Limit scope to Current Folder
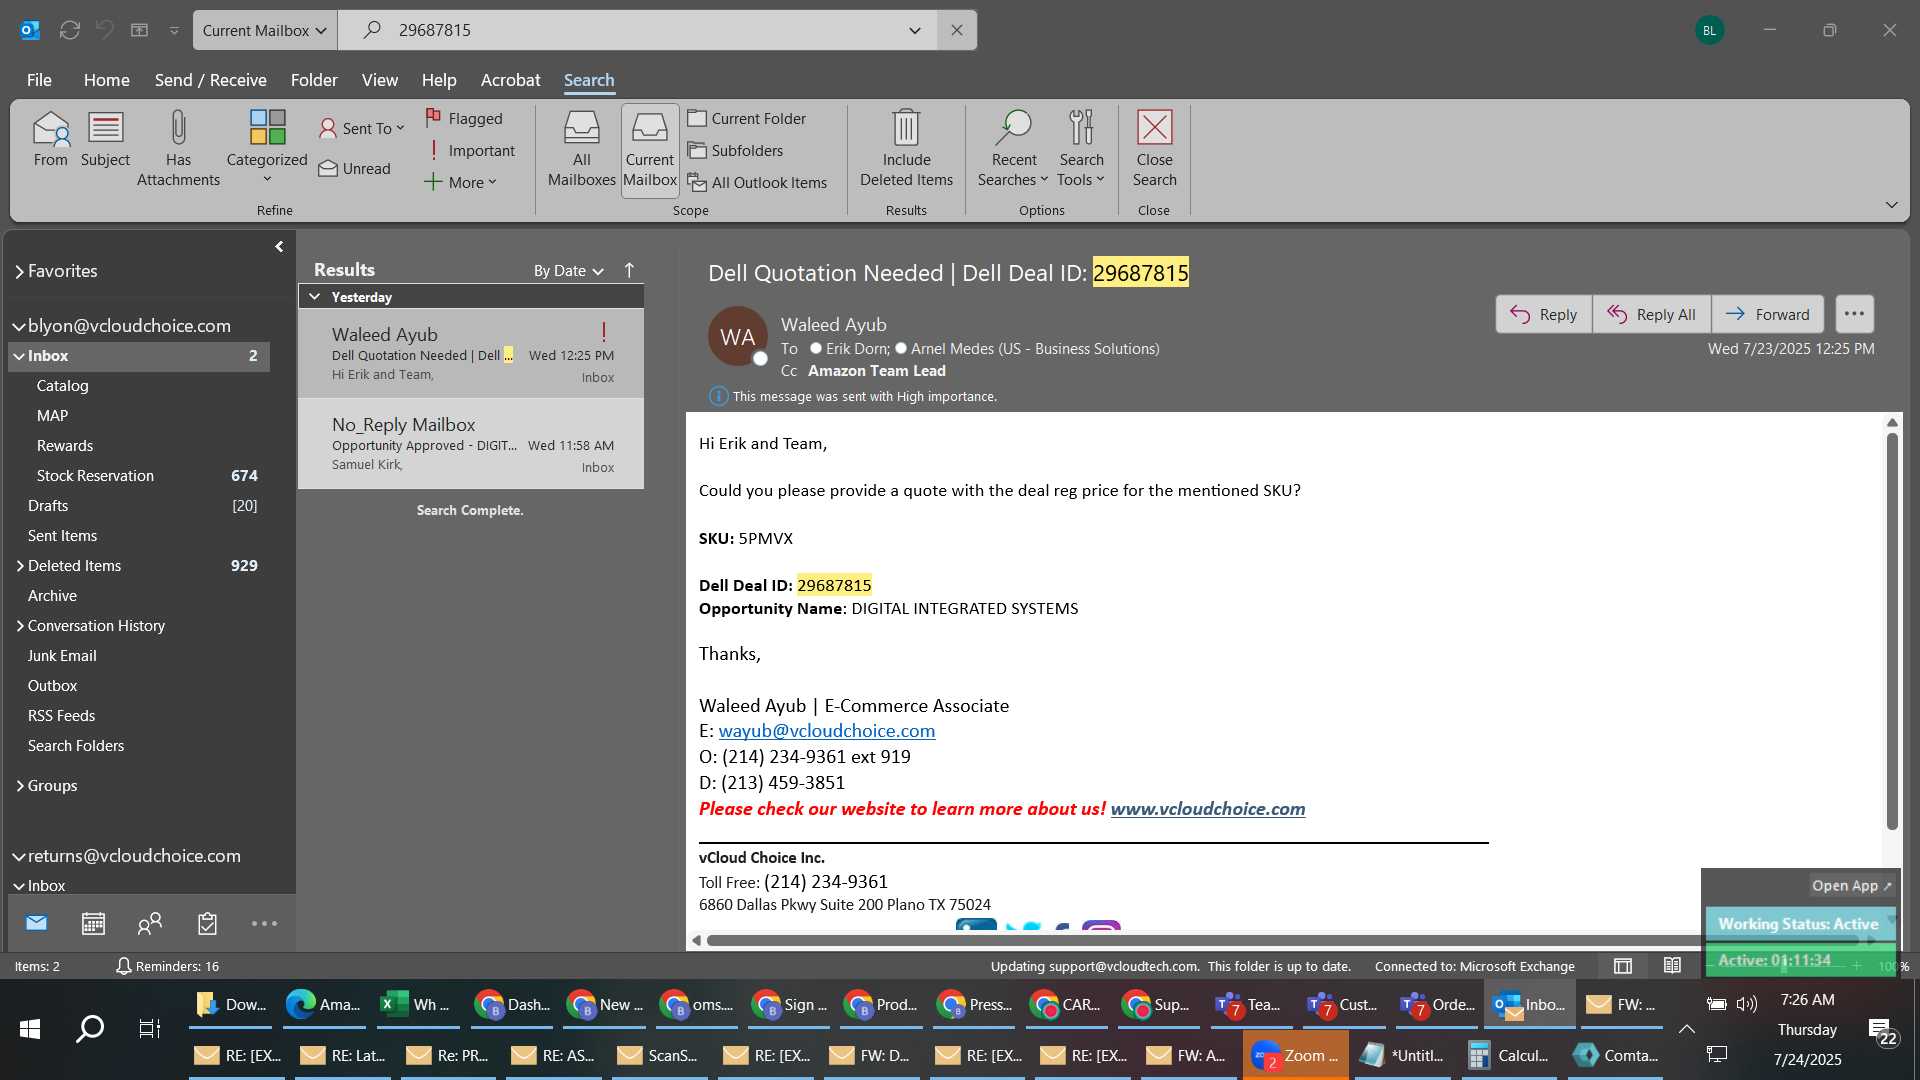This screenshot has width=1920, height=1080. click(x=747, y=118)
